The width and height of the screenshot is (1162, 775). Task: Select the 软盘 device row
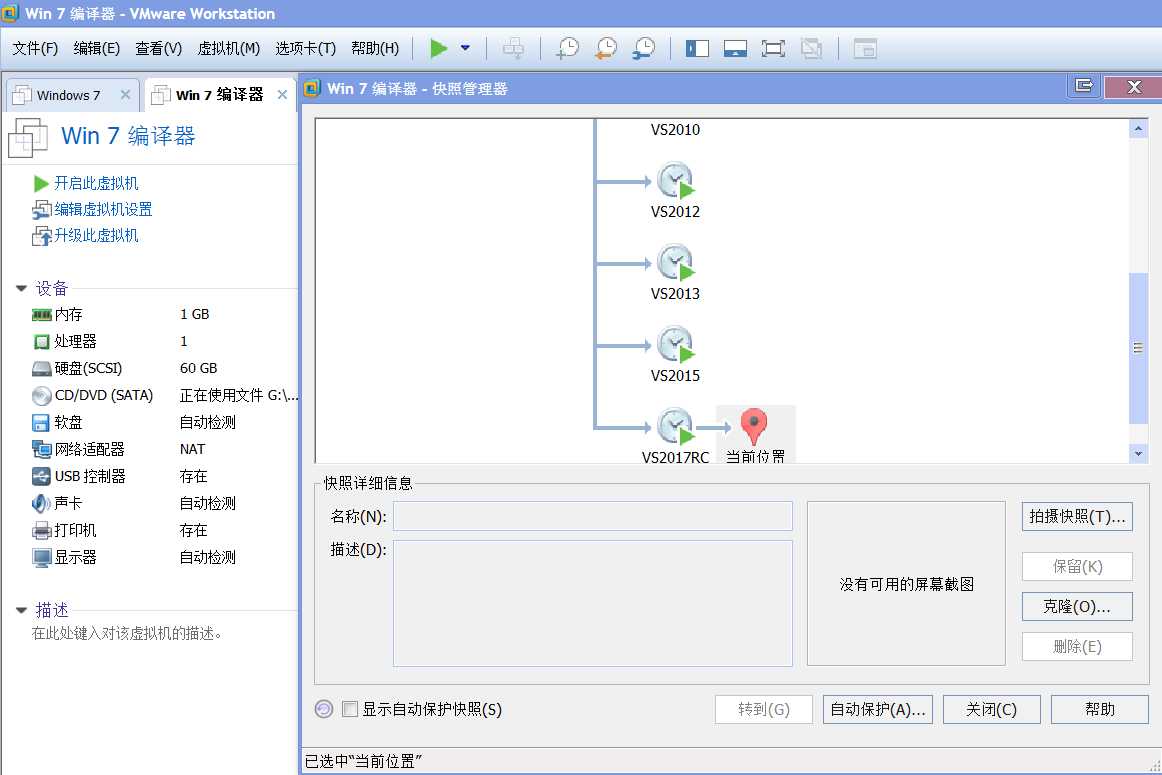(x=163, y=422)
